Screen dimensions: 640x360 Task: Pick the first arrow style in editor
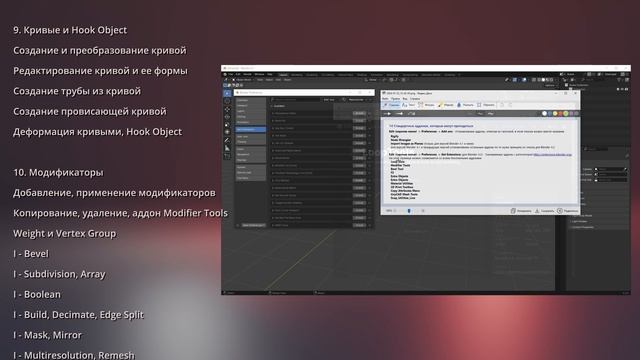pyautogui.click(x=387, y=113)
